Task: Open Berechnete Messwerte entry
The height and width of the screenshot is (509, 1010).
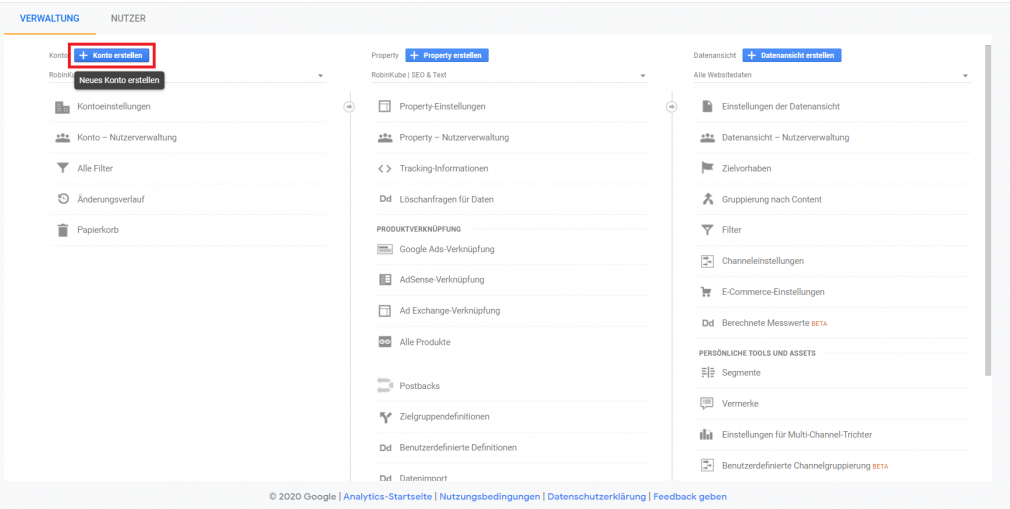Action: click(x=765, y=323)
